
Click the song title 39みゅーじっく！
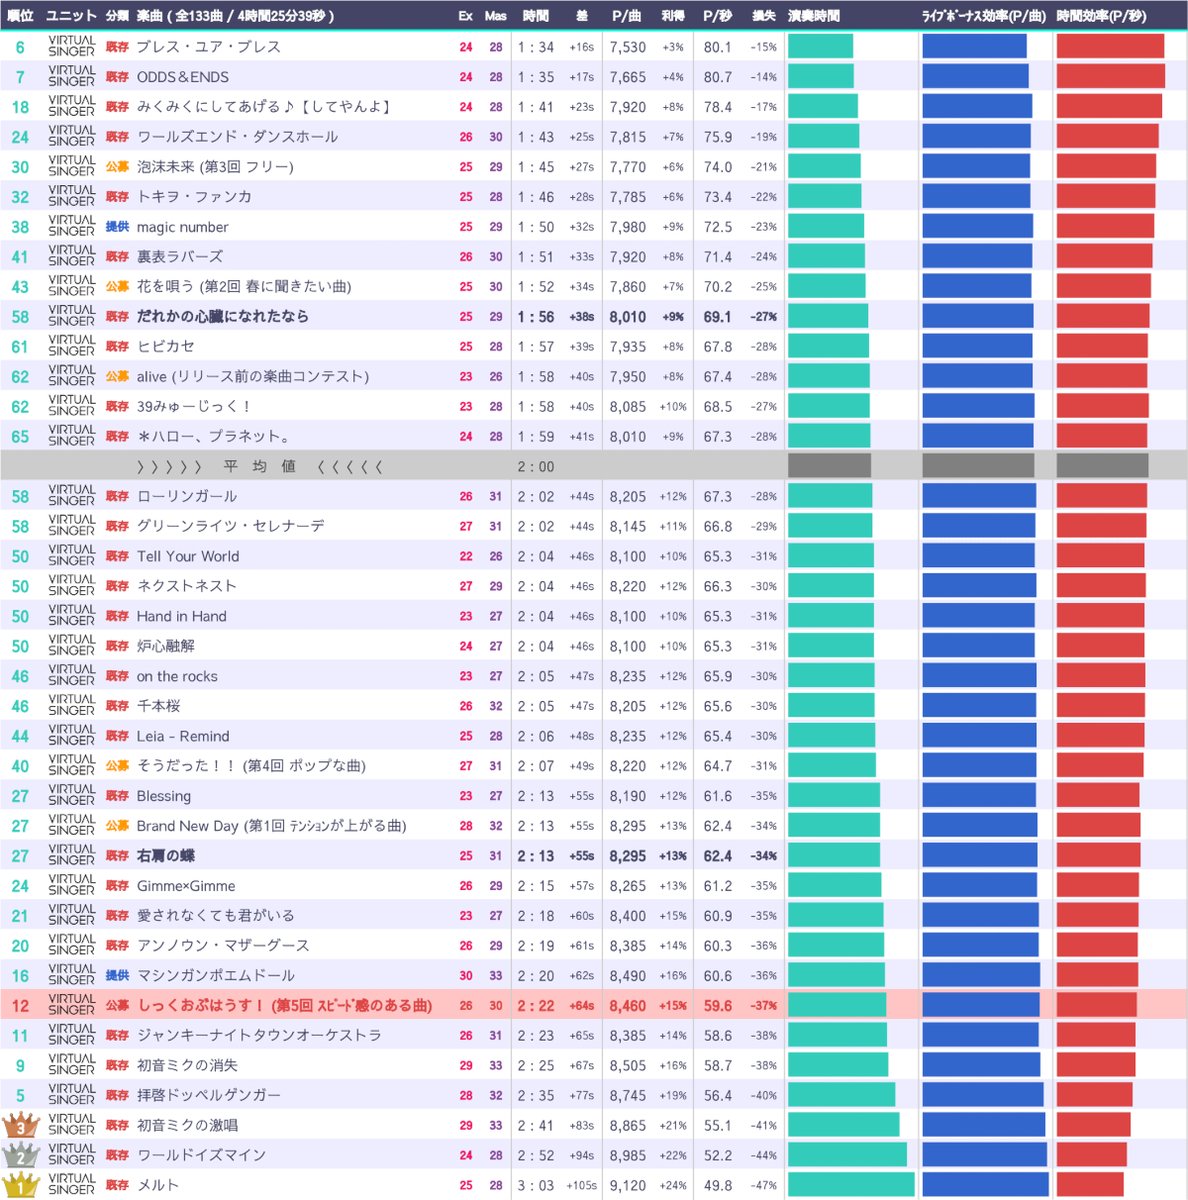pyautogui.click(x=194, y=406)
